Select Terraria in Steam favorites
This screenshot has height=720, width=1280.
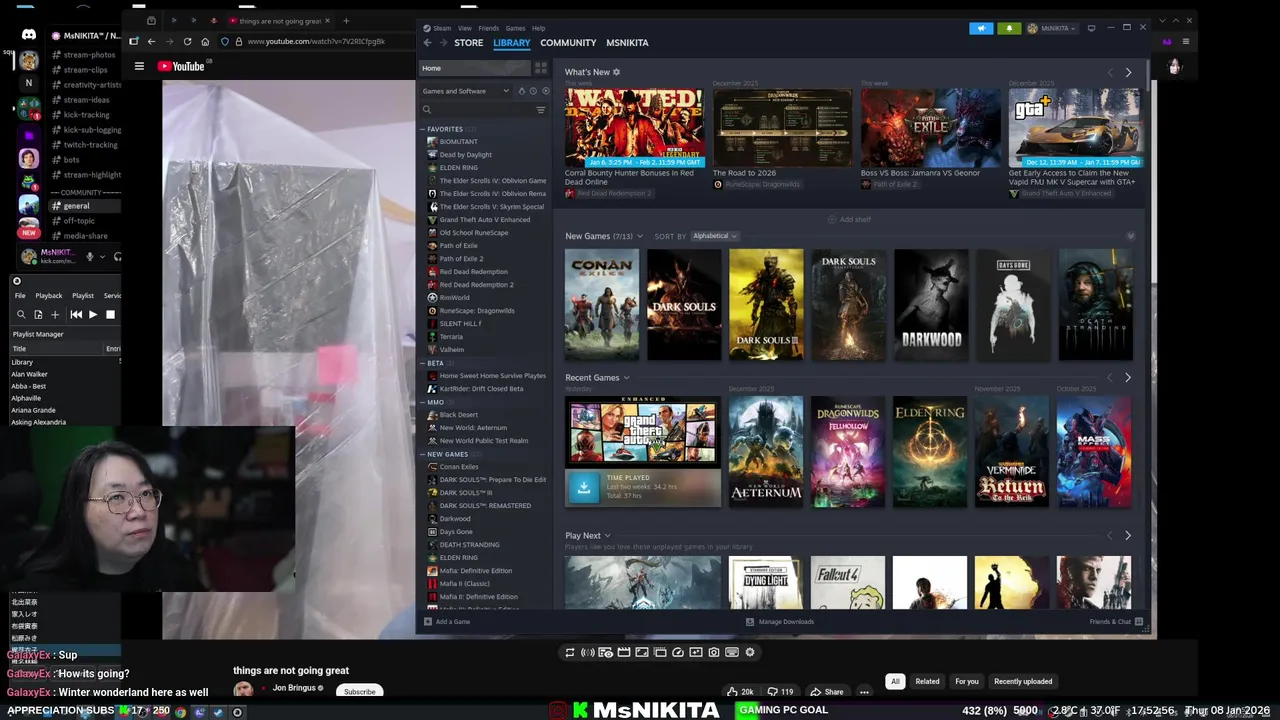[451, 337]
